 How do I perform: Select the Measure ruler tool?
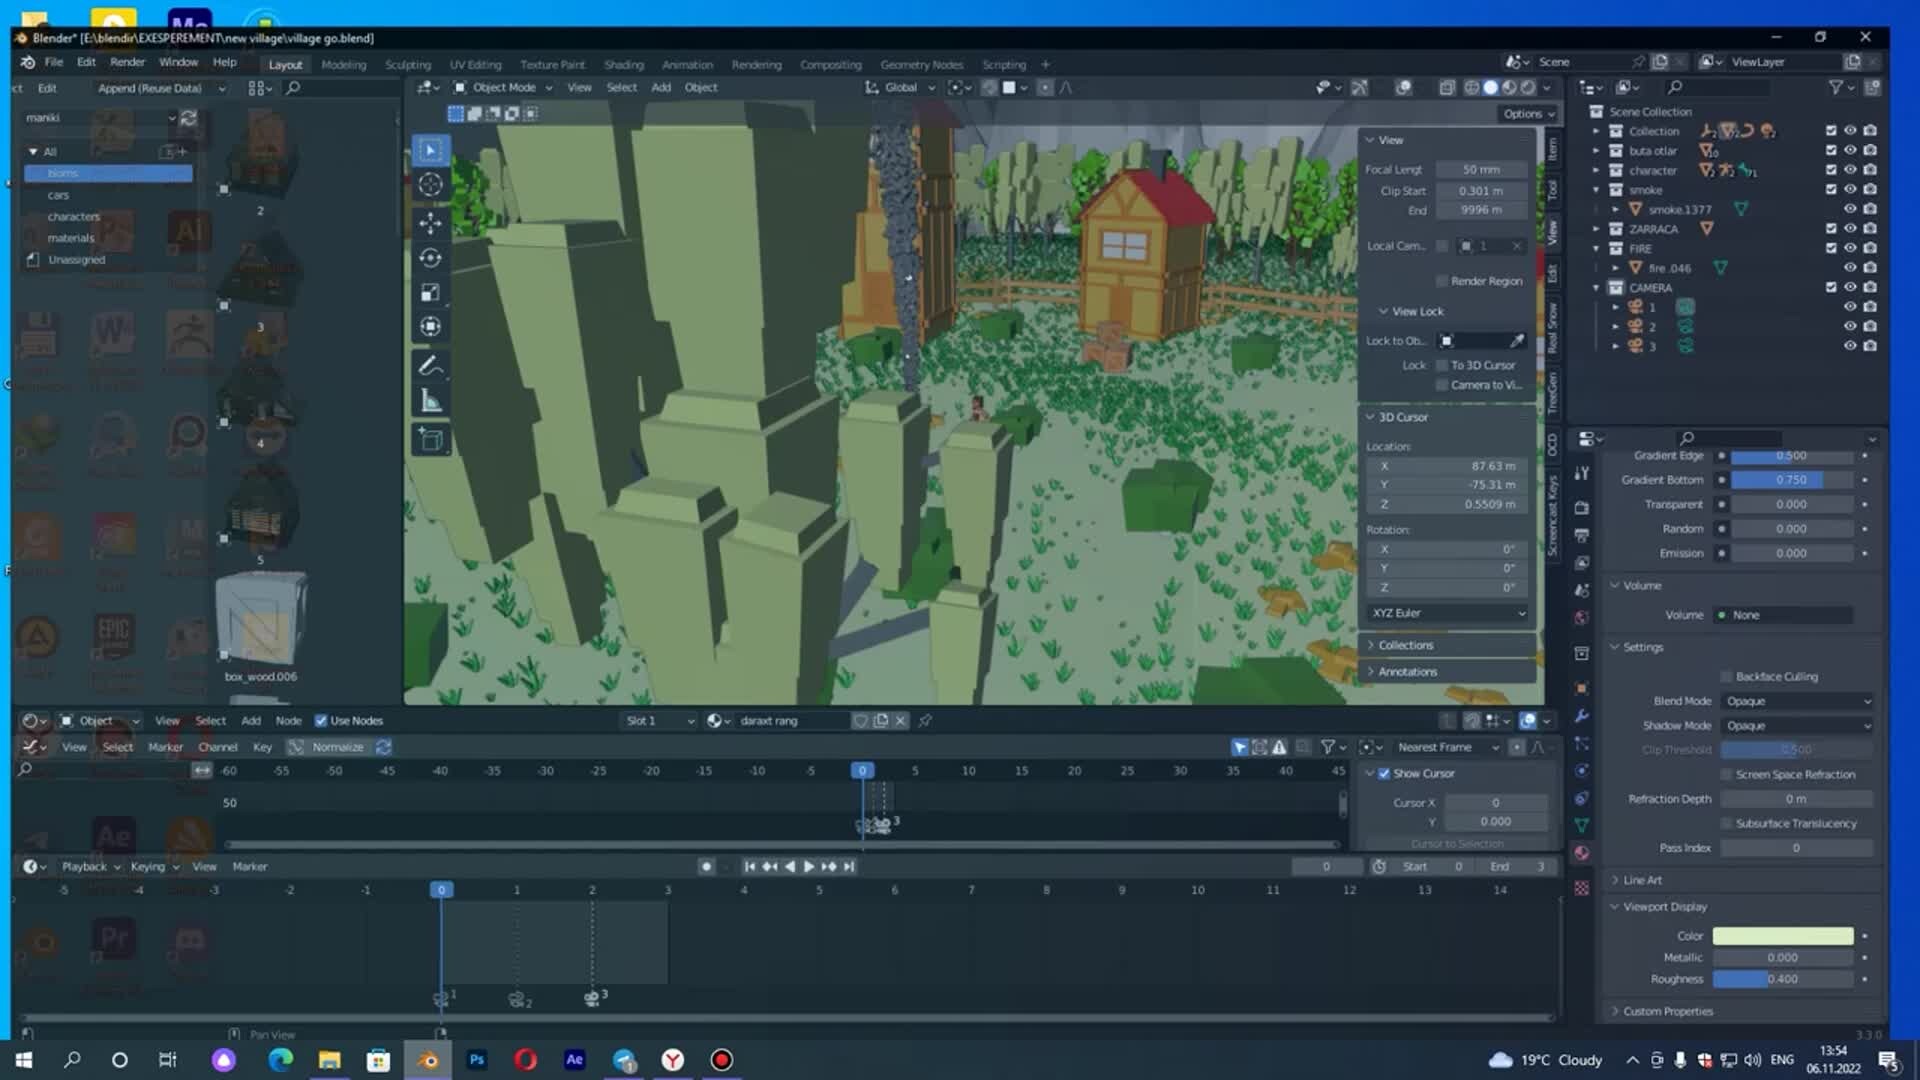pos(430,402)
